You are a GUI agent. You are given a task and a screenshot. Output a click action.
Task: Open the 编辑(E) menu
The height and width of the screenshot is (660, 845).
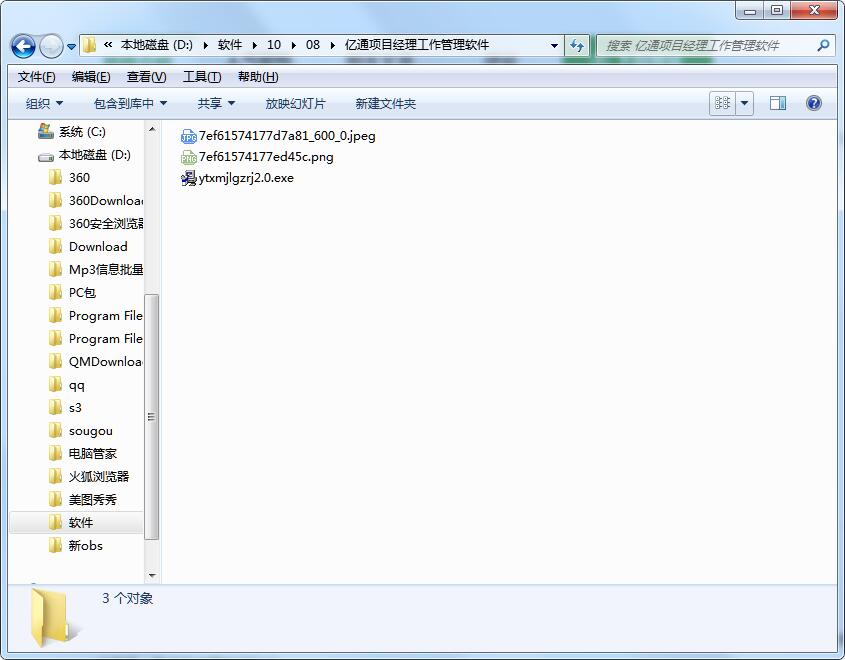tap(91, 77)
